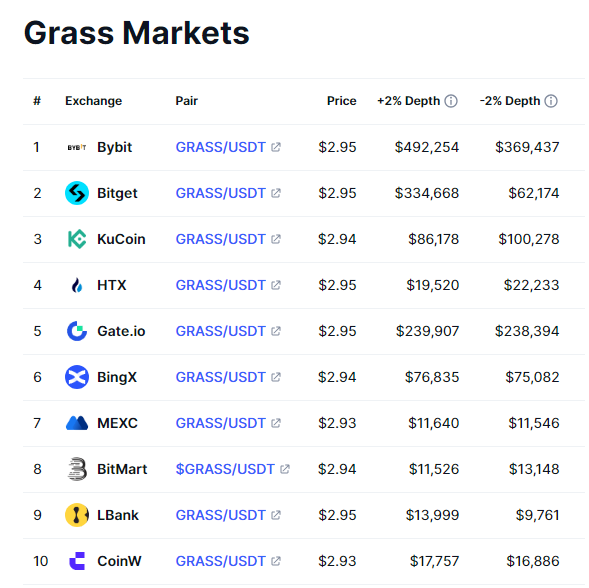Select the KuCoin exchange name
The width and height of the screenshot is (589, 588).
pyautogui.click(x=121, y=239)
